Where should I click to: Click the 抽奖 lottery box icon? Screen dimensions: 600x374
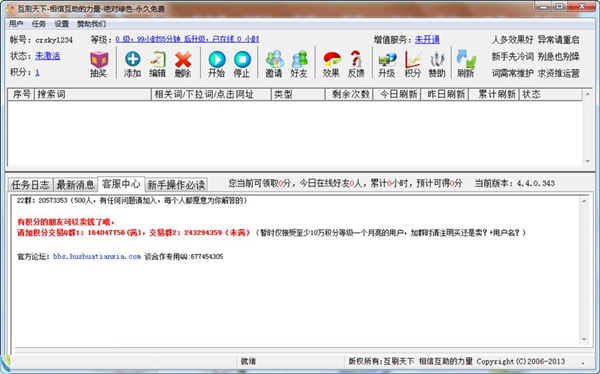(x=99, y=60)
